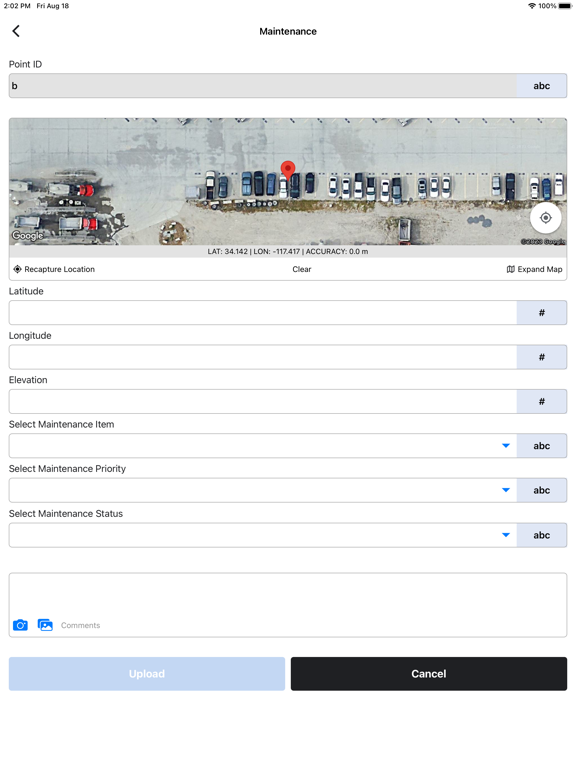The width and height of the screenshot is (576, 768).
Task: Tap the Maintenance page title
Action: click(288, 31)
